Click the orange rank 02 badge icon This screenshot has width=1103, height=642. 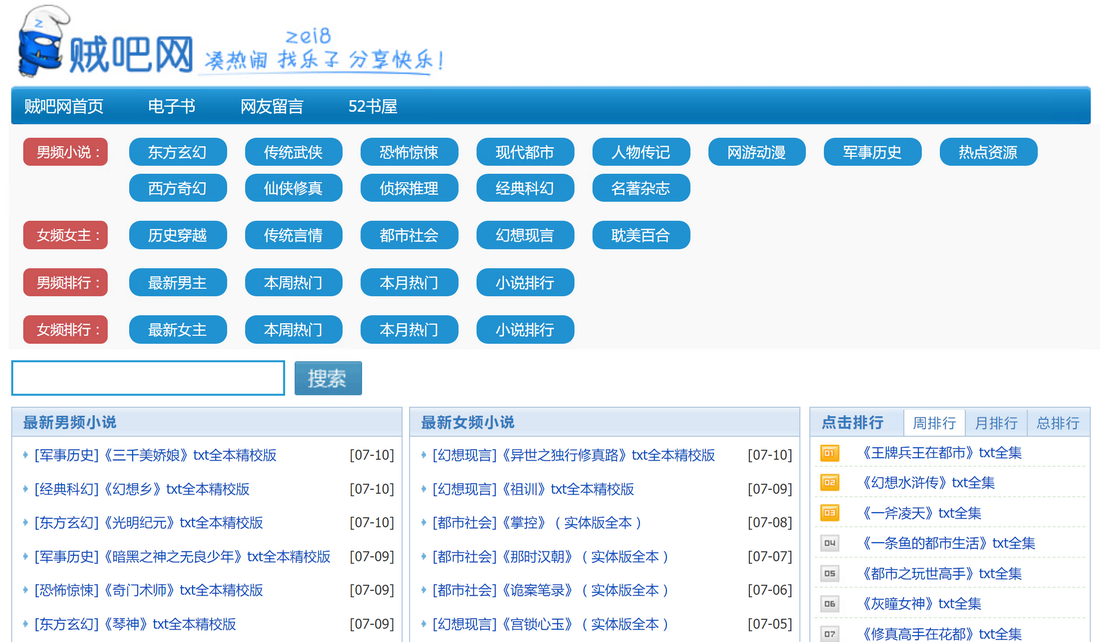tap(829, 484)
